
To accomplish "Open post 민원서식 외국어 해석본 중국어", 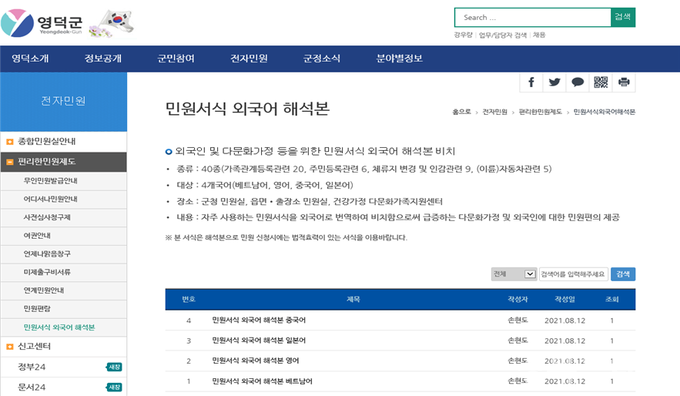I will (258, 320).
